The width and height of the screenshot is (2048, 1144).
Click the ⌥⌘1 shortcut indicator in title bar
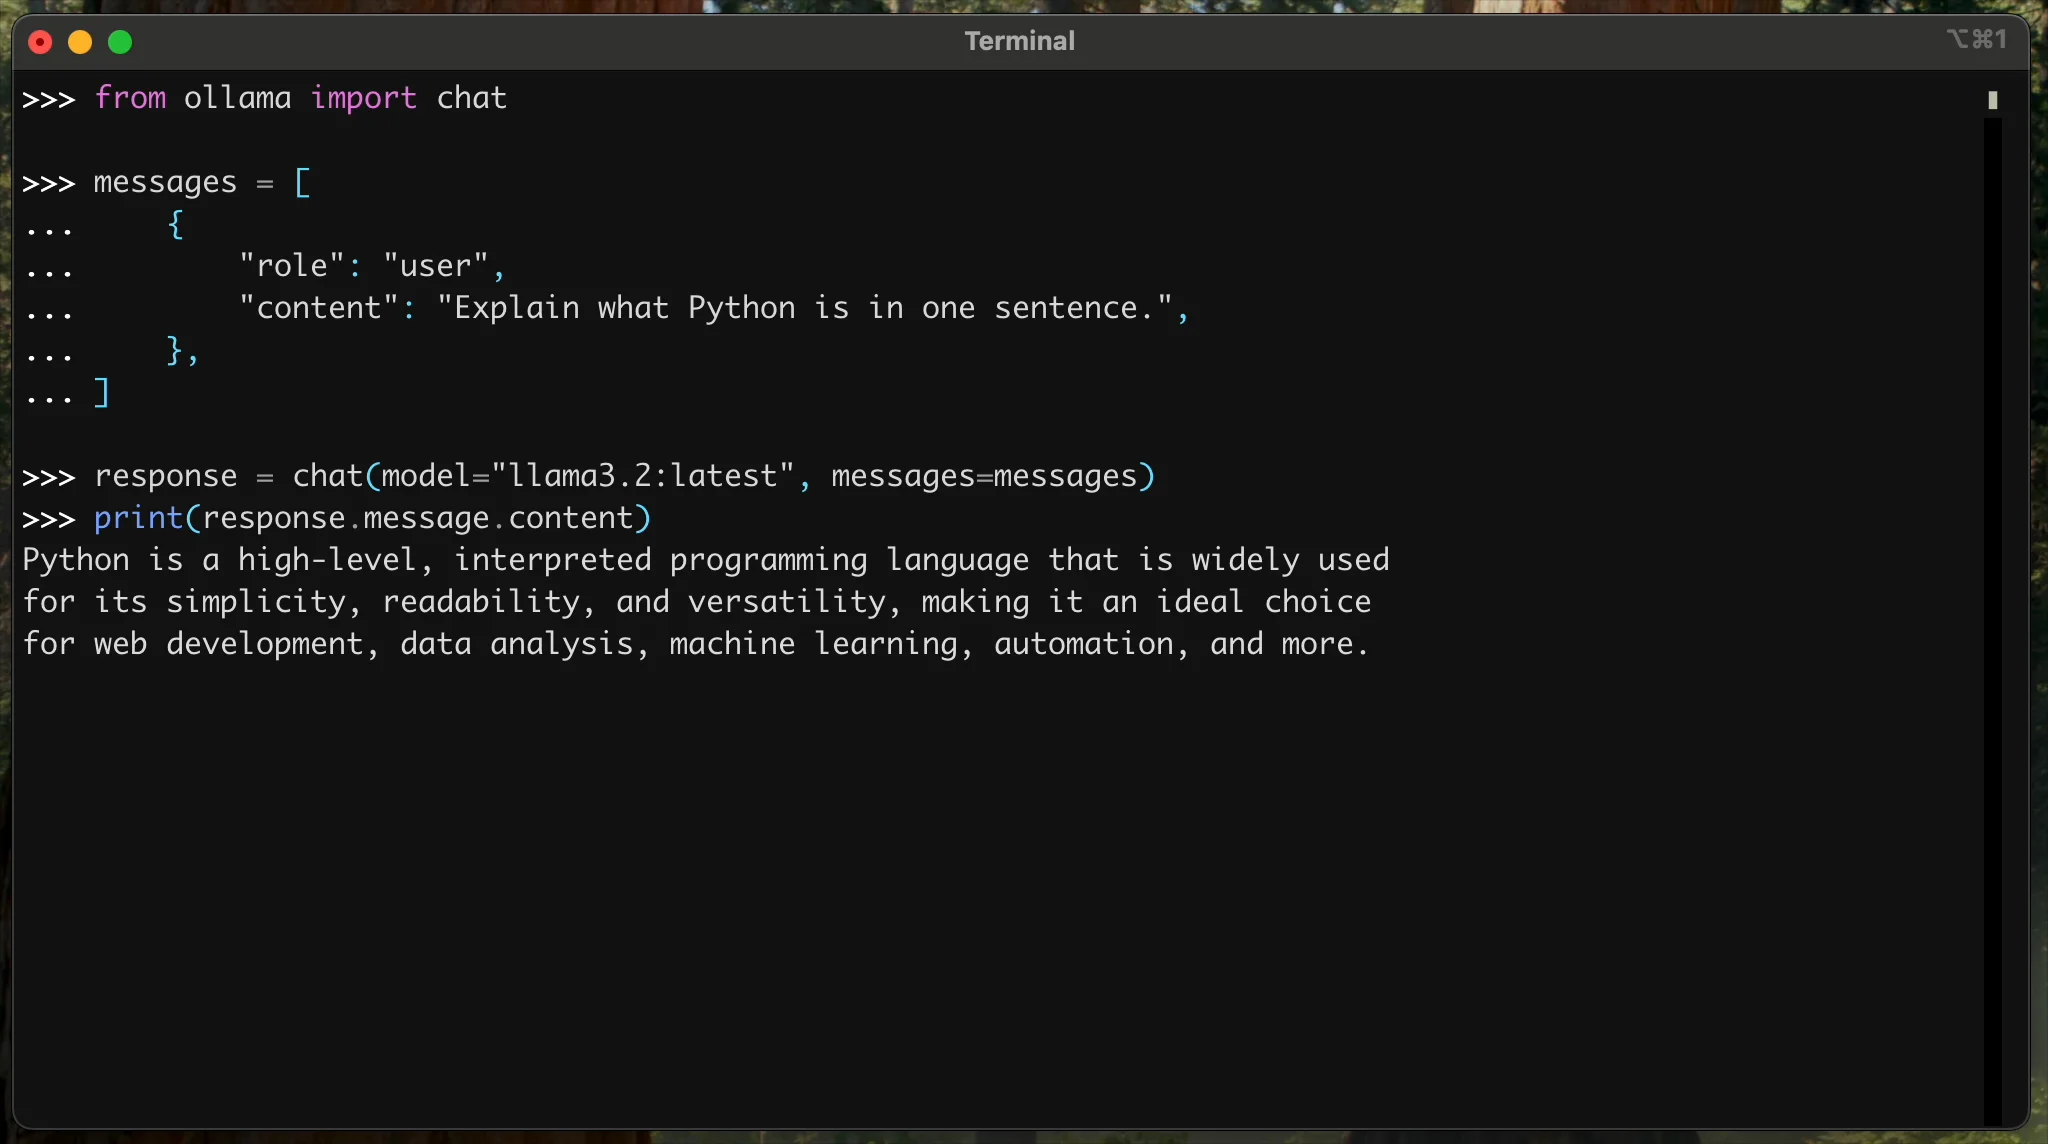1976,39
